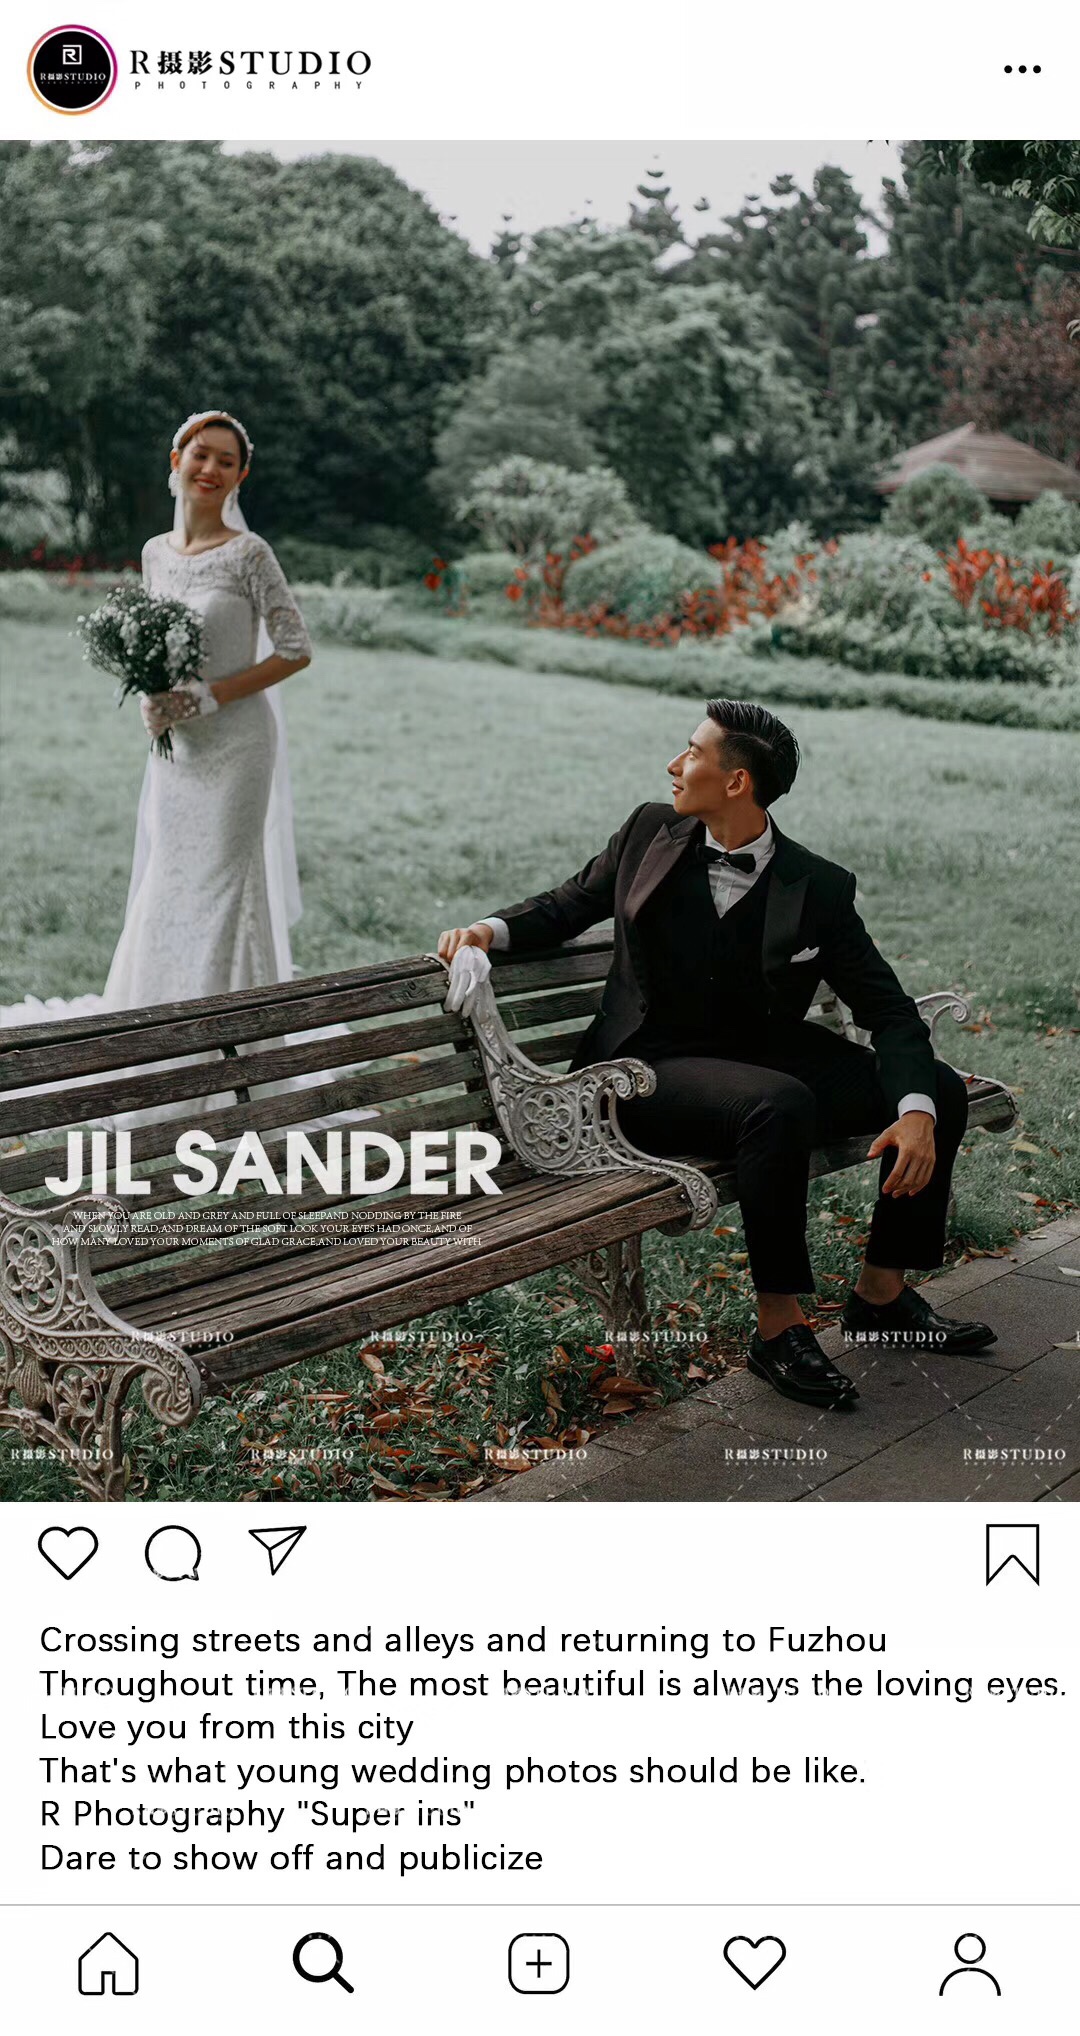This screenshot has height=2036, width=1080.
Task: Open the activity heart in the bottom bar
Action: 754,1962
